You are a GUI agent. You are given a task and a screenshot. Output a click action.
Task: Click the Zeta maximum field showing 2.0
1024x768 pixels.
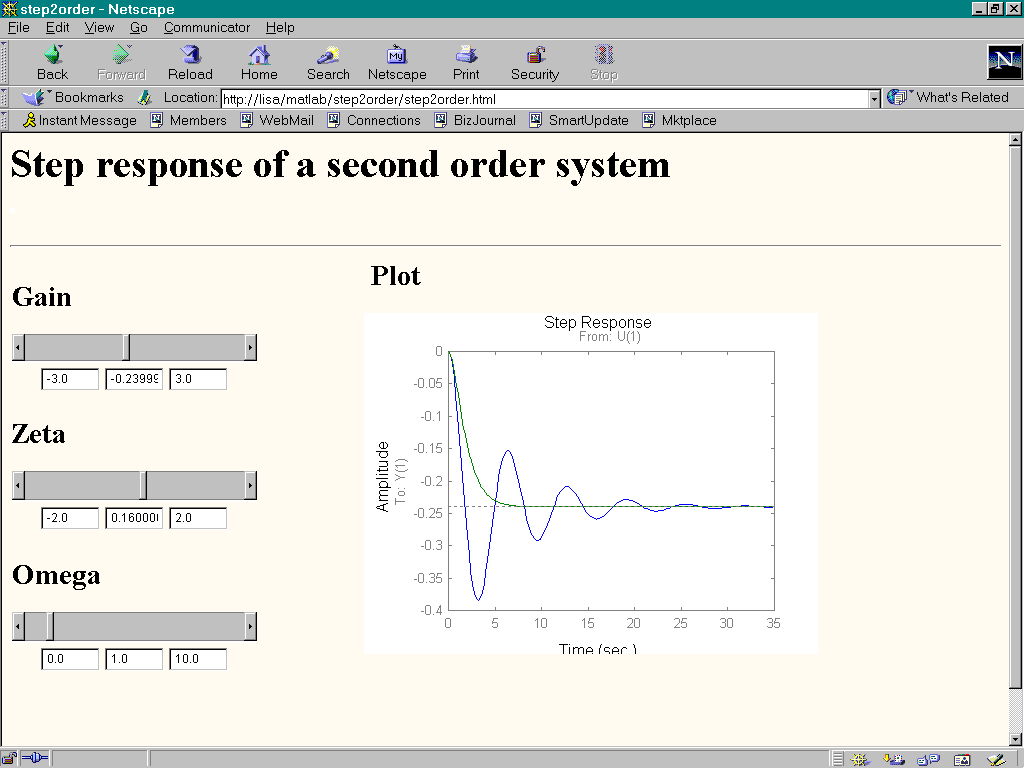point(198,518)
